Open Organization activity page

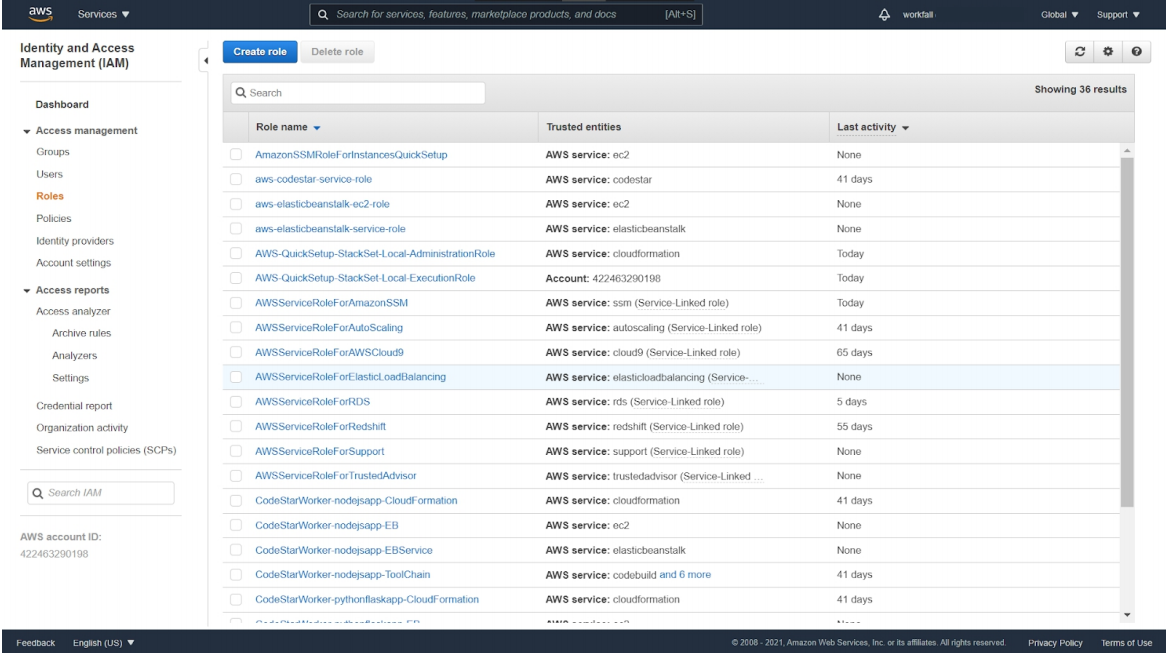[82, 428]
